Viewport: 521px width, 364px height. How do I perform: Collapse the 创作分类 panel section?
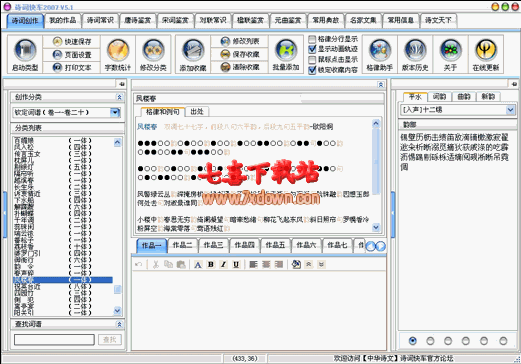click(x=119, y=97)
